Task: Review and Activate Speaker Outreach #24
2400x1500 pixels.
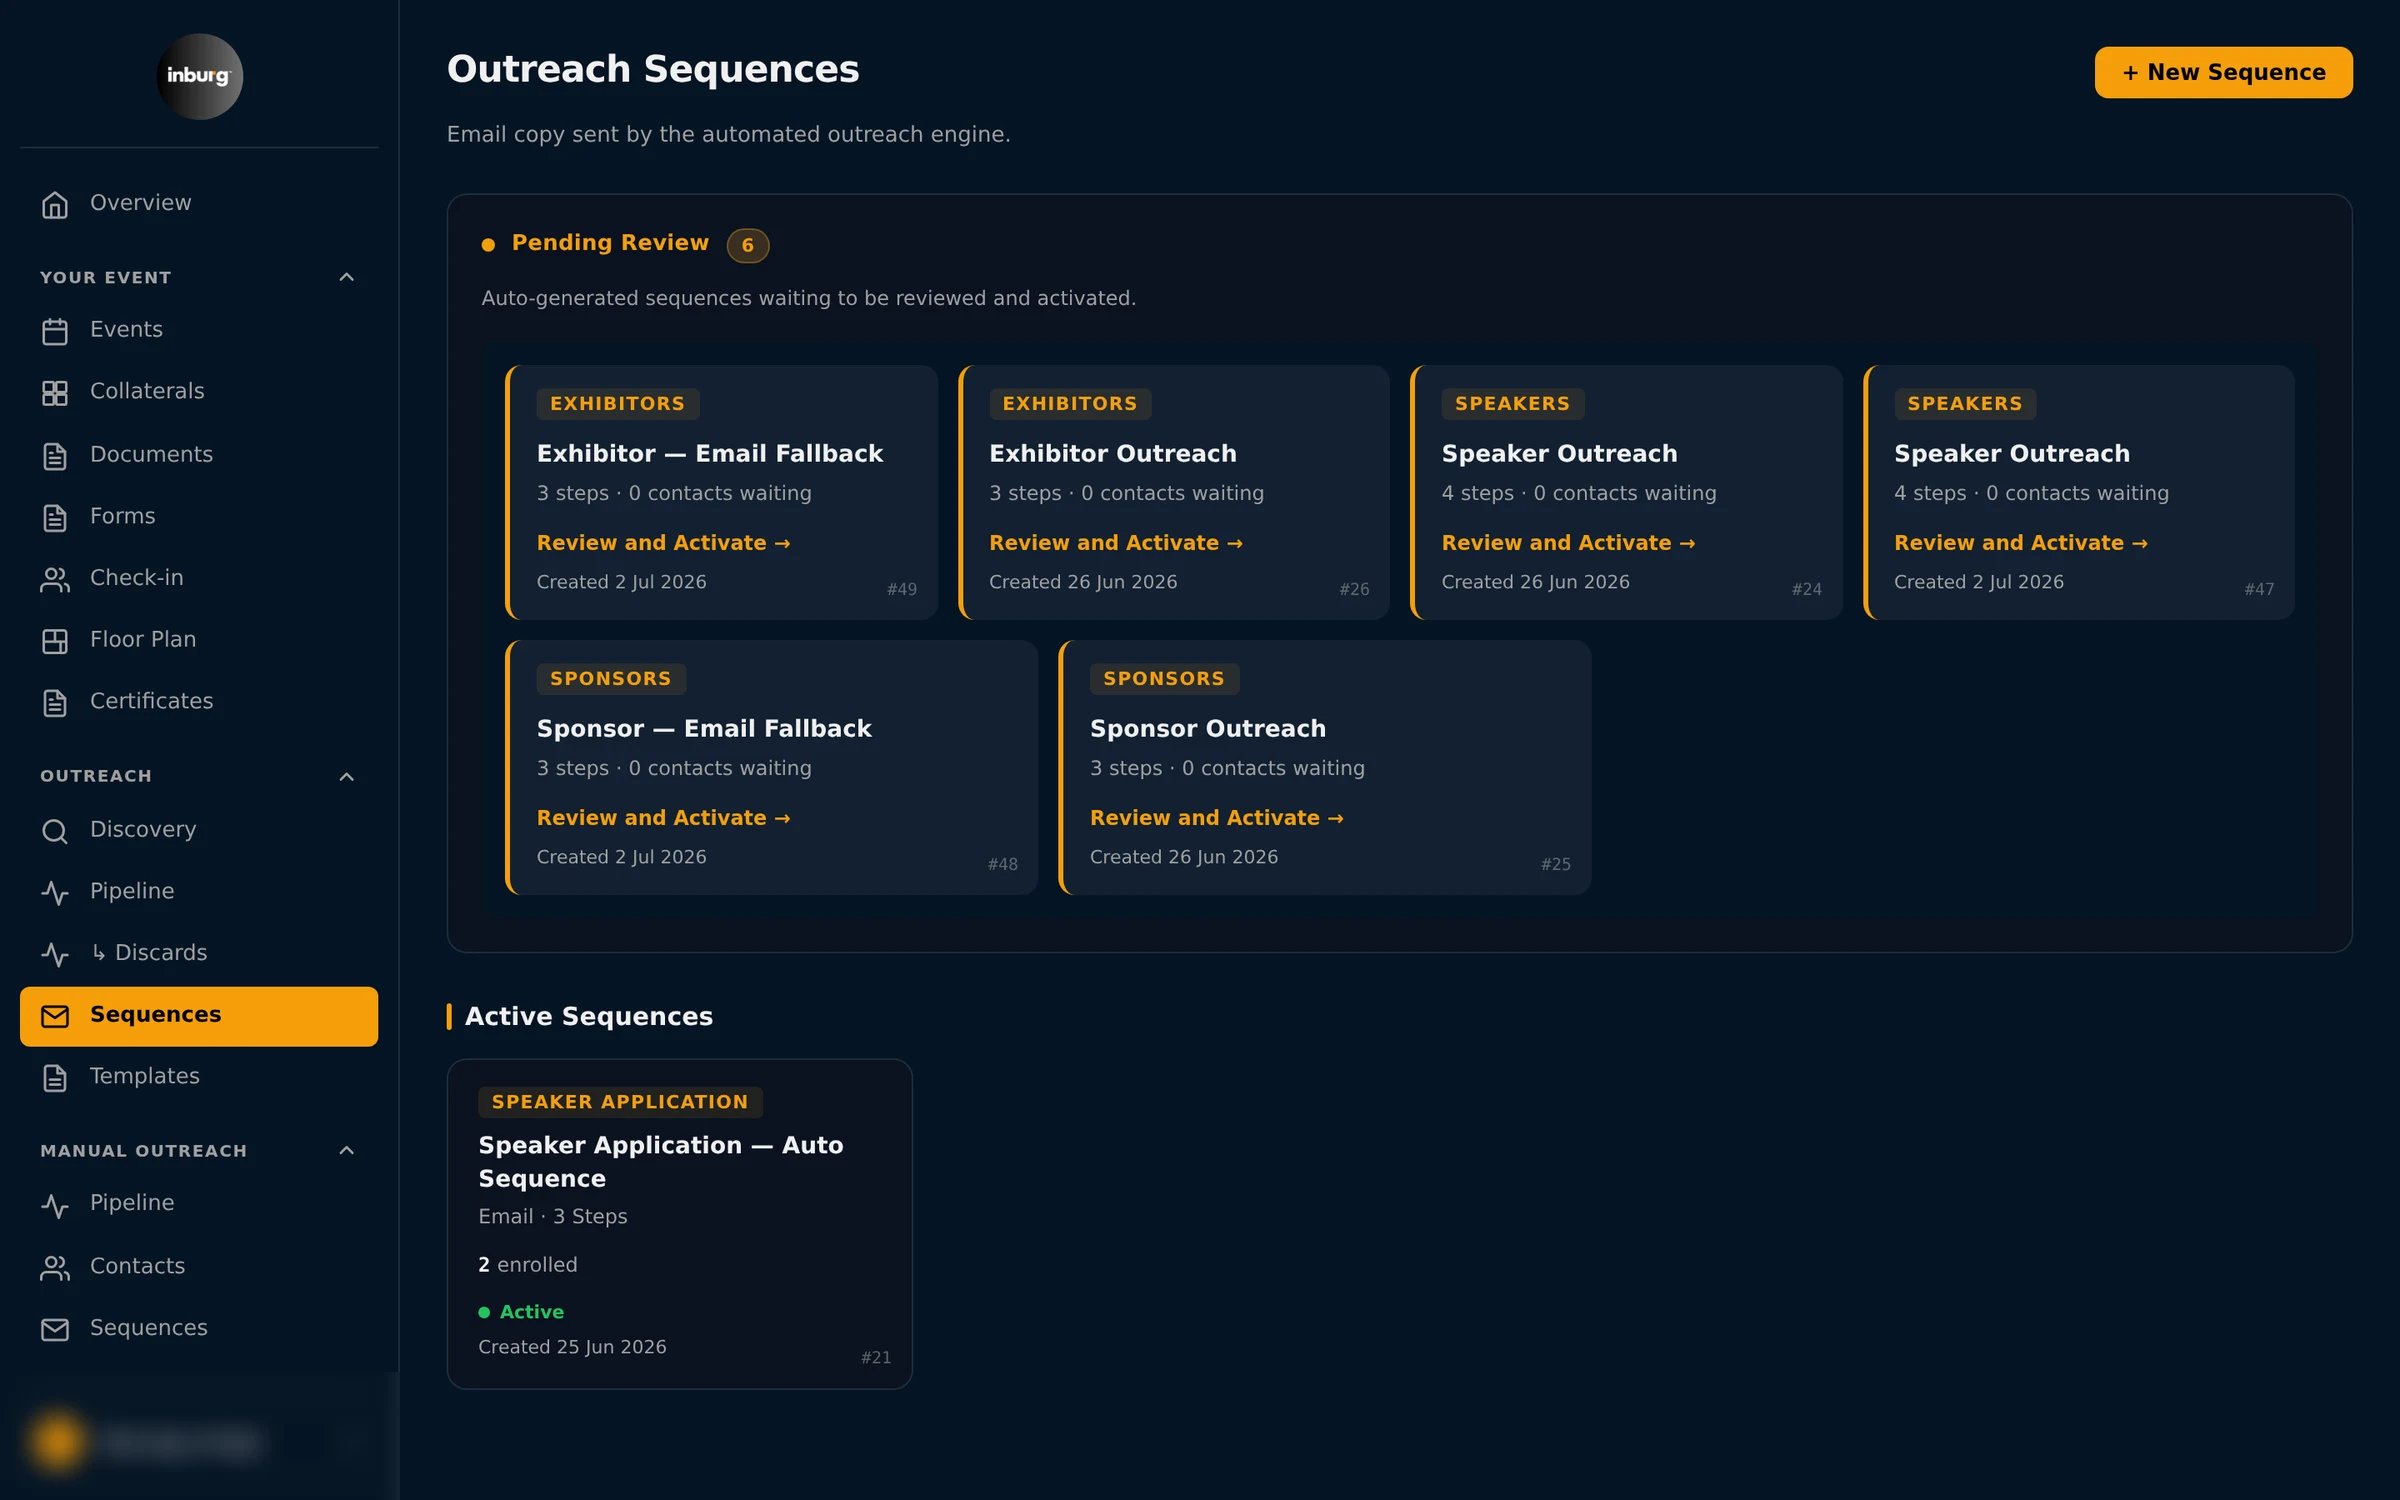Action: click(x=1568, y=542)
